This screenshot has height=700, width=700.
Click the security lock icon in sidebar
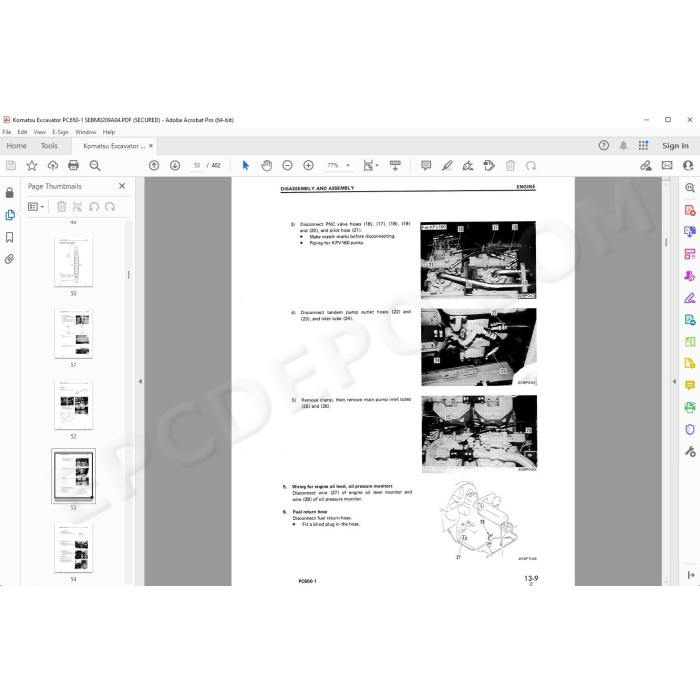coord(9,192)
